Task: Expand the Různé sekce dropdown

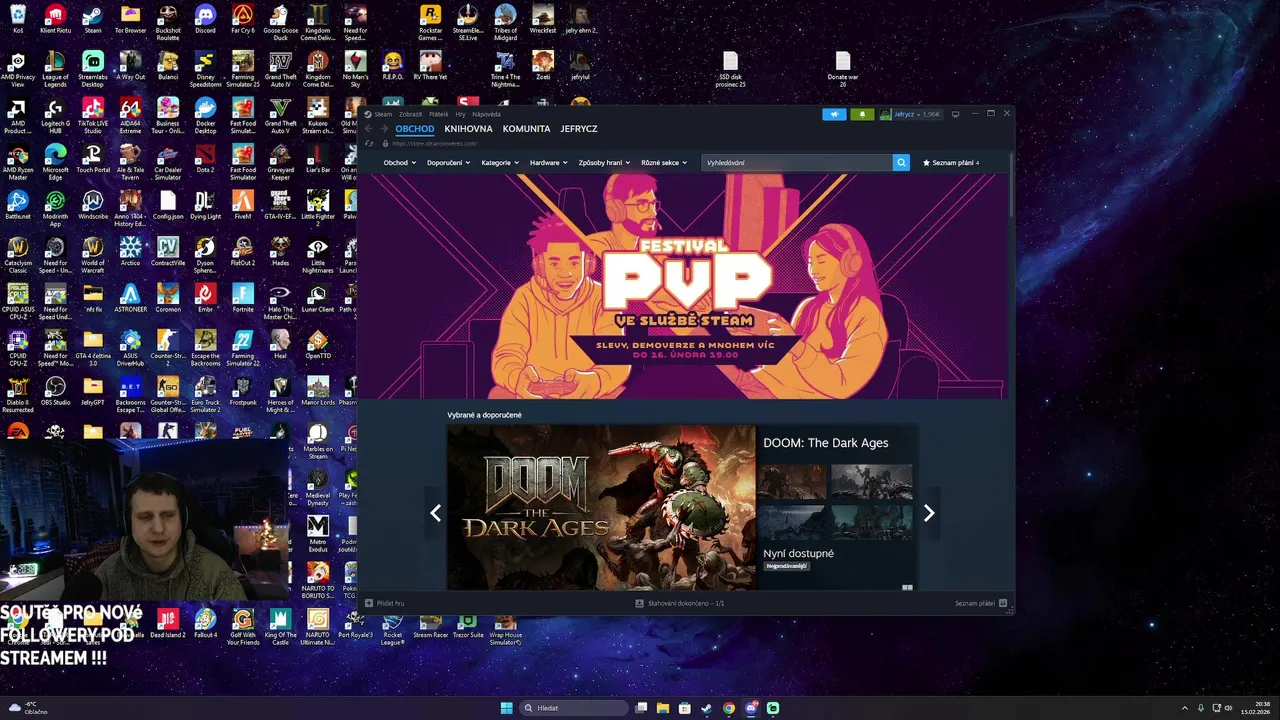Action: (664, 162)
